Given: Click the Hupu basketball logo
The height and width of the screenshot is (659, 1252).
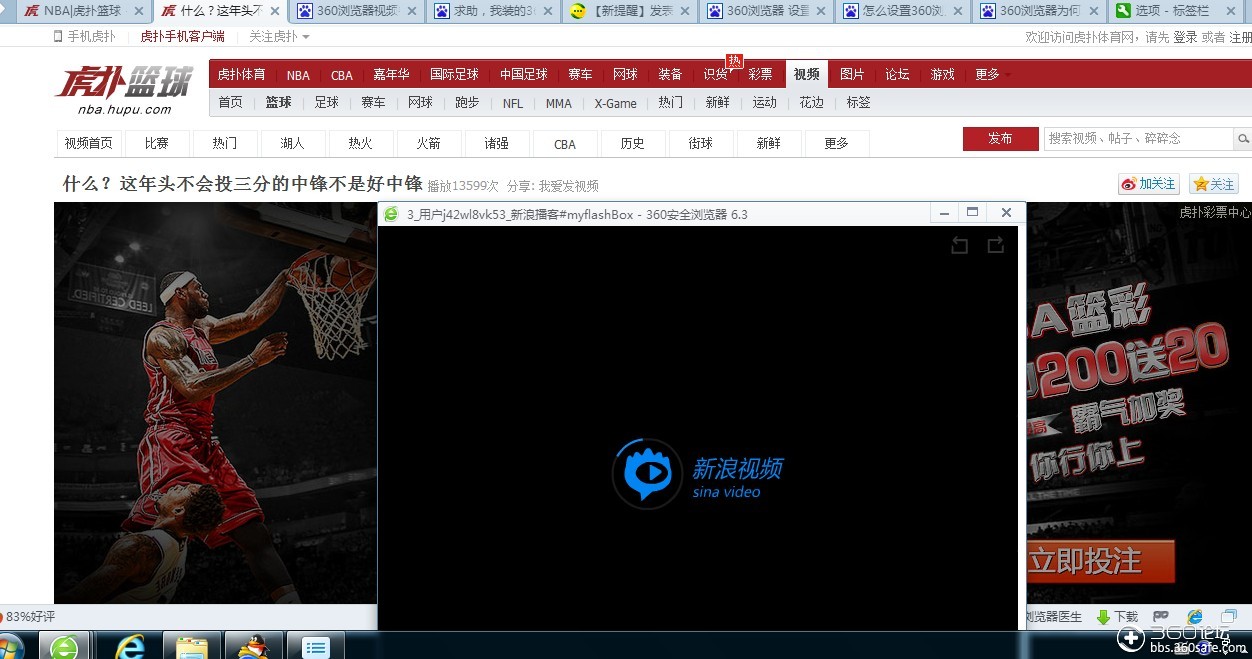Looking at the screenshot, I should pos(125,89).
